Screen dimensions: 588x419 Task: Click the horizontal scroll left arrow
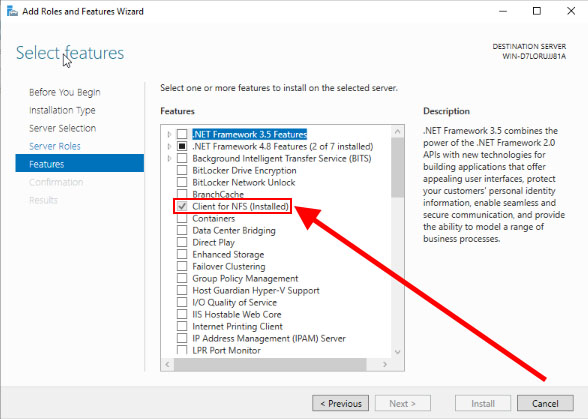[x=168, y=364]
